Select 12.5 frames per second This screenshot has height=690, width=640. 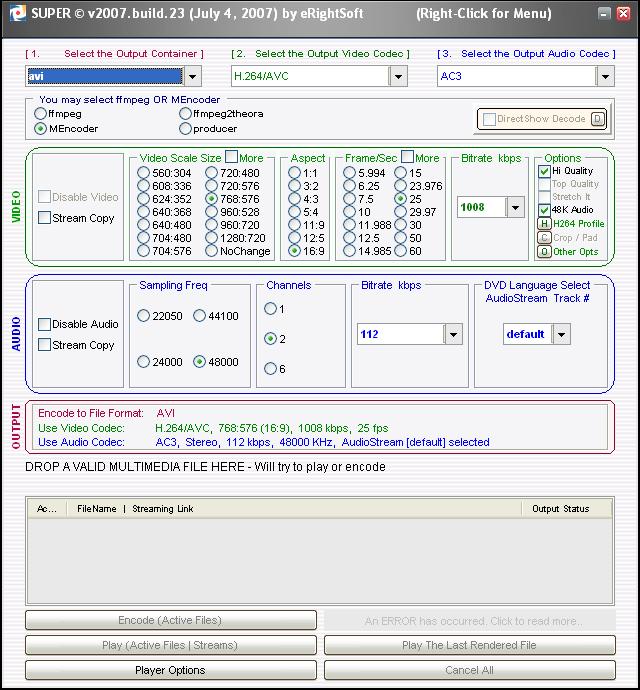(349, 238)
